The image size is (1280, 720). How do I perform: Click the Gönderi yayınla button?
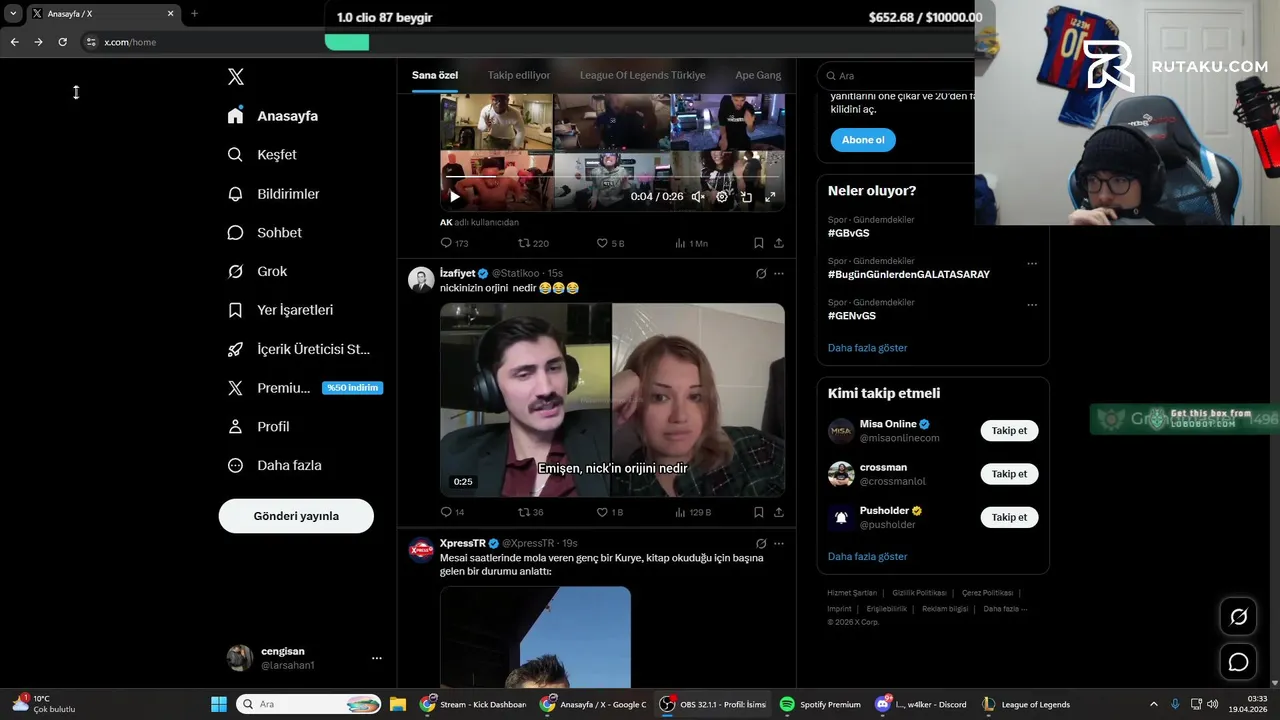296,516
